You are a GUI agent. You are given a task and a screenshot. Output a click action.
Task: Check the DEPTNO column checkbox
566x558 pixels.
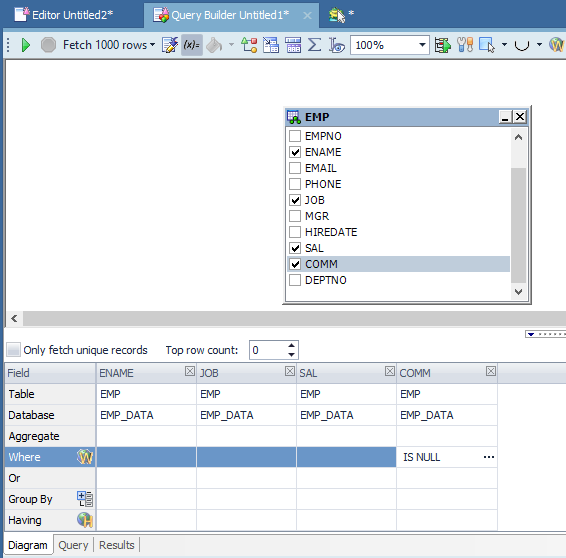[295, 280]
